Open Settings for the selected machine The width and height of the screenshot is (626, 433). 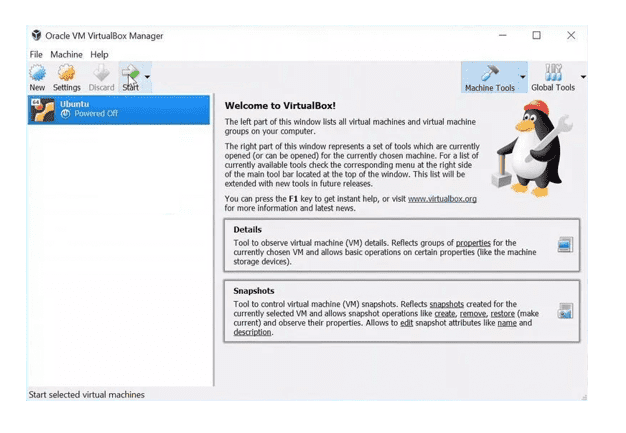(67, 78)
